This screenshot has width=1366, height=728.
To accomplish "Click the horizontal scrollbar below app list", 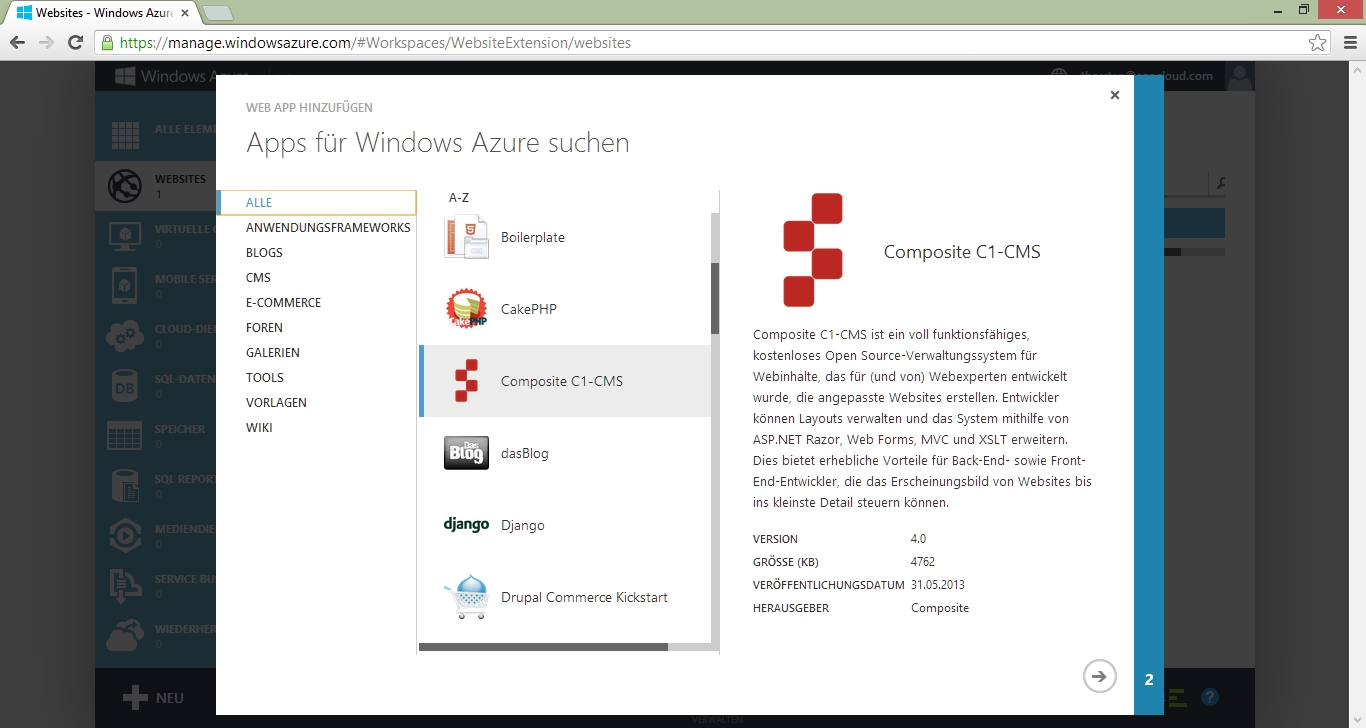I will click(x=543, y=647).
